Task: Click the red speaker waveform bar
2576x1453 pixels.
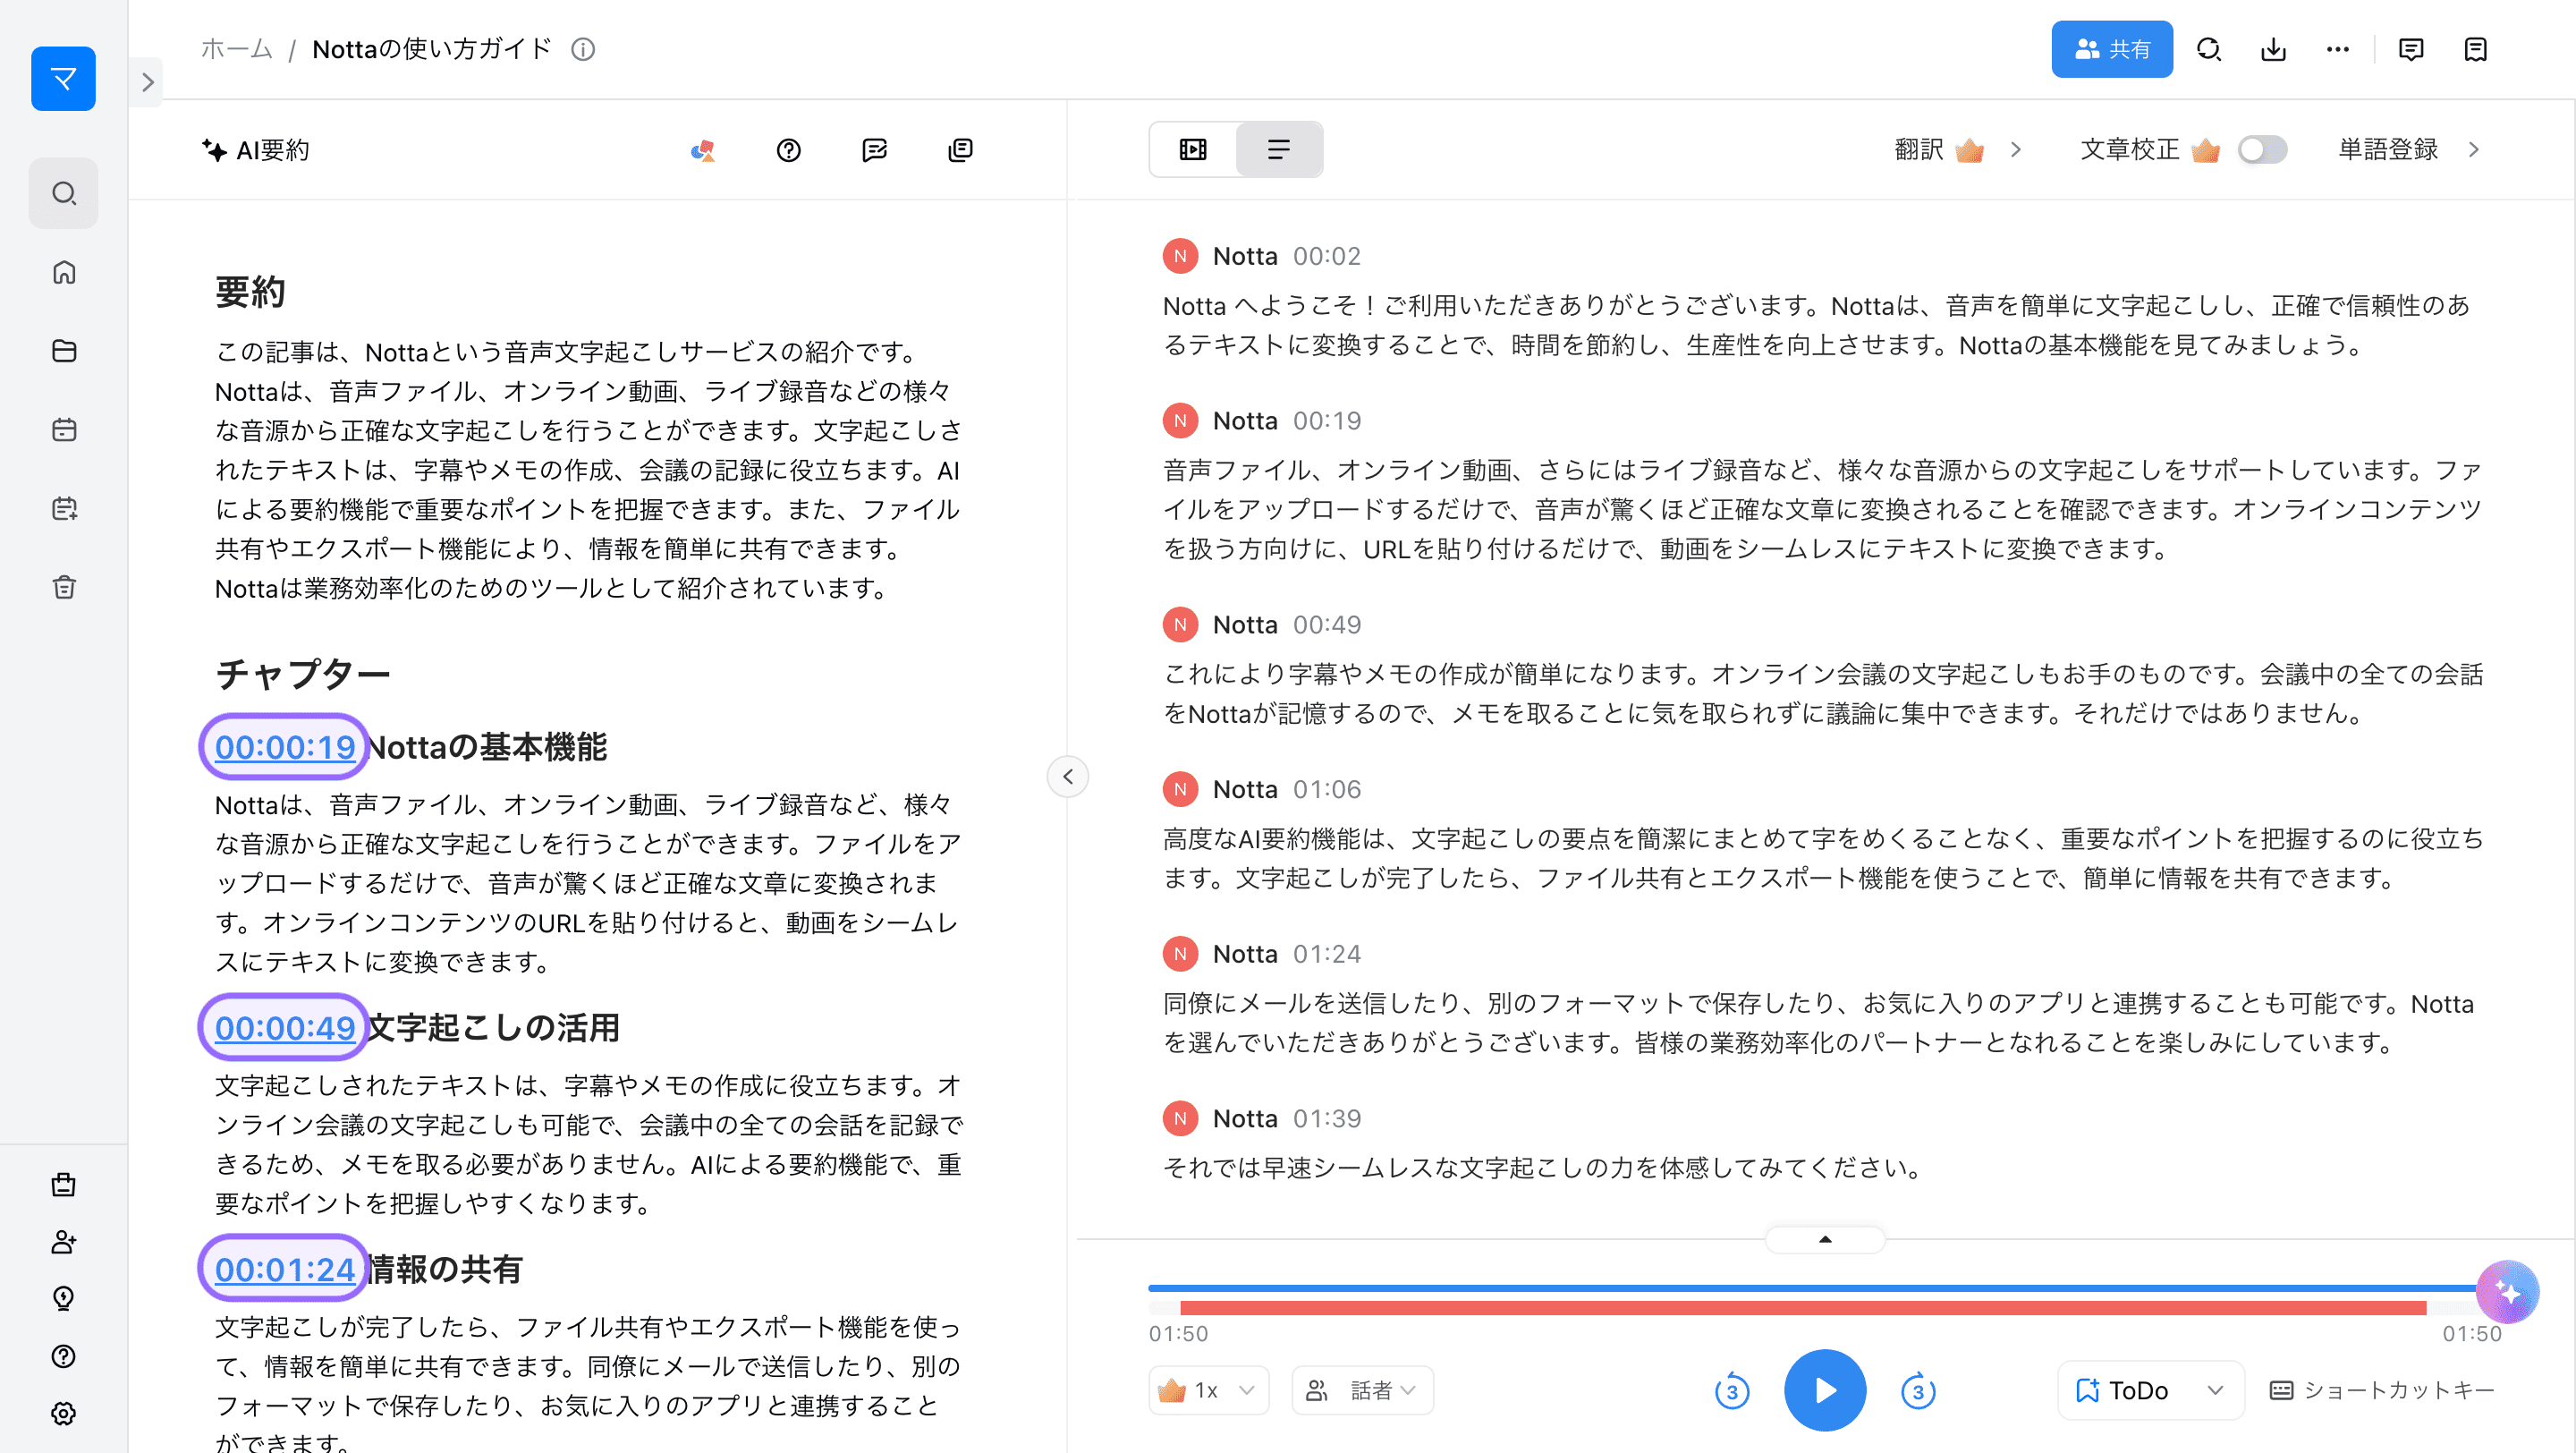Action: coord(1803,1308)
